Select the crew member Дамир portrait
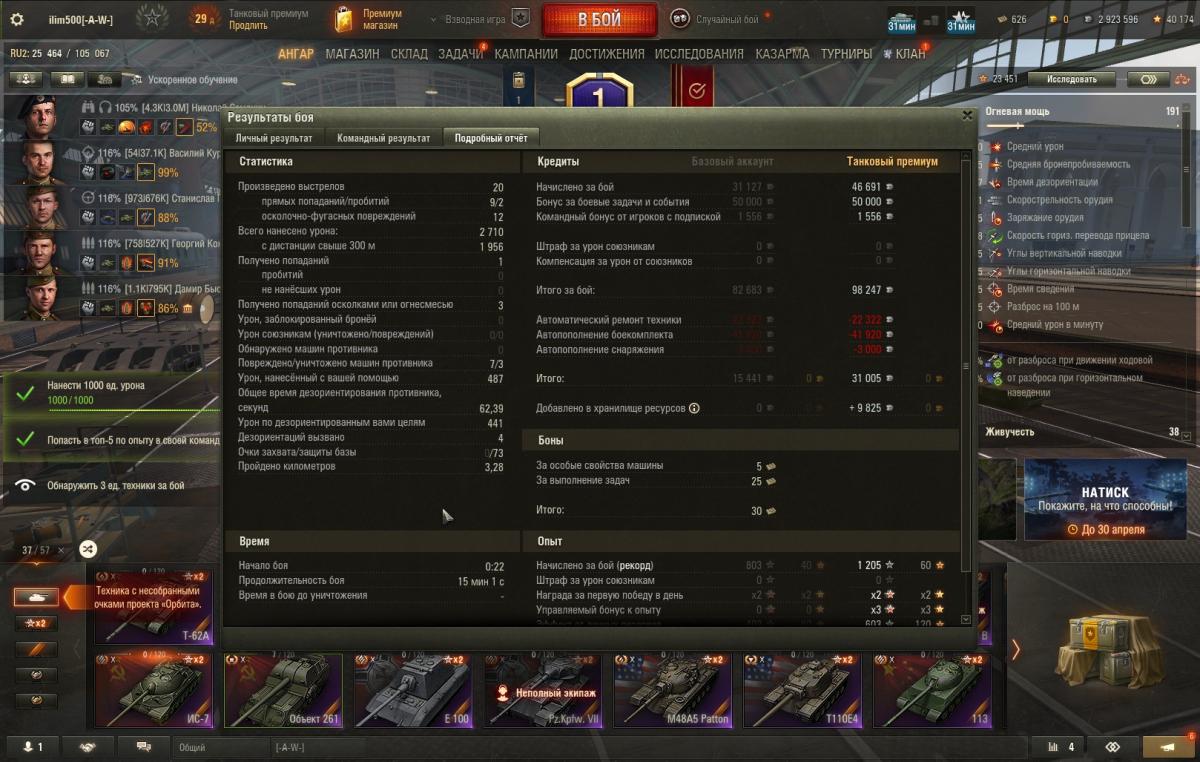 click(x=39, y=299)
